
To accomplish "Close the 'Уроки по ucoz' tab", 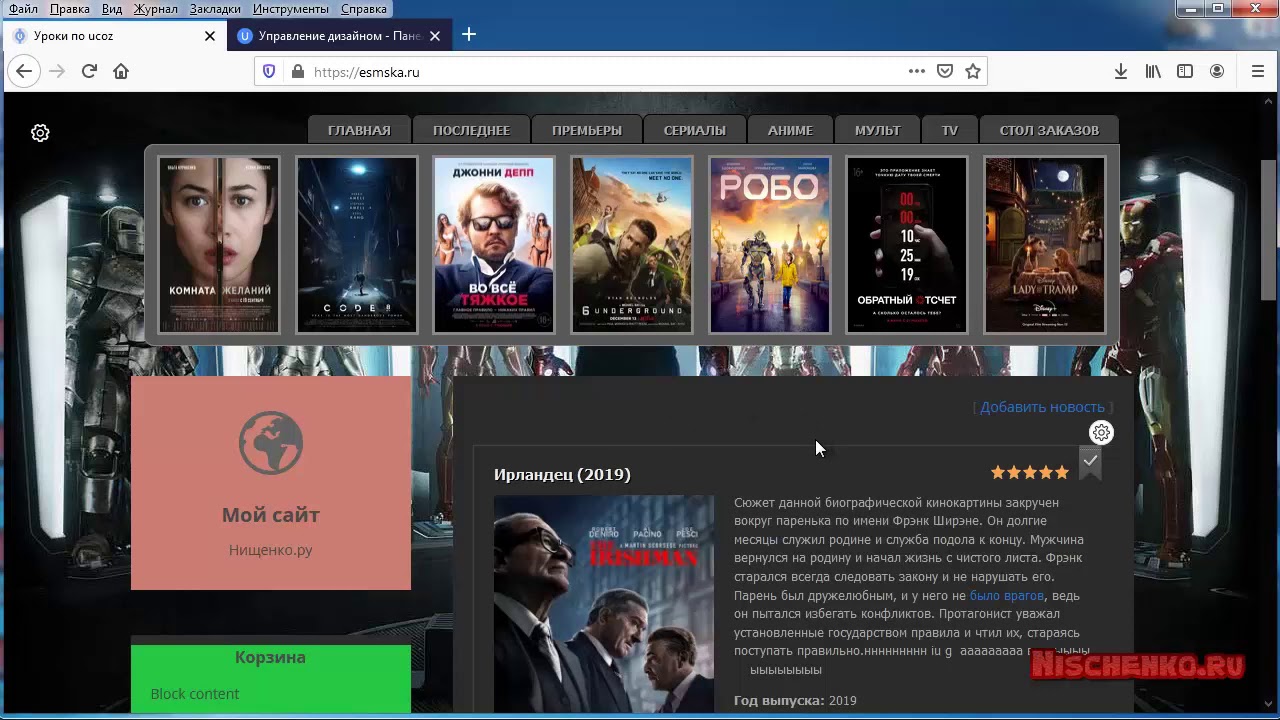I will pyautogui.click(x=210, y=36).
